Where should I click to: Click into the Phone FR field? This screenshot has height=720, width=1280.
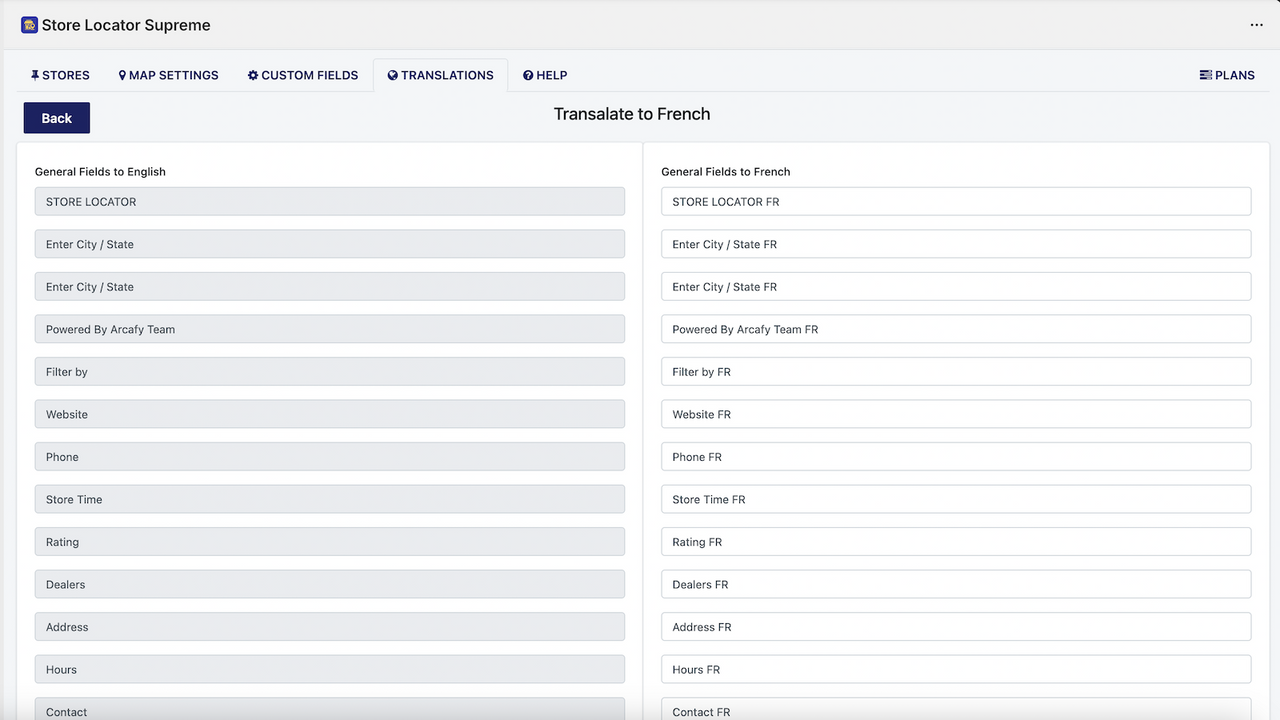click(956, 456)
